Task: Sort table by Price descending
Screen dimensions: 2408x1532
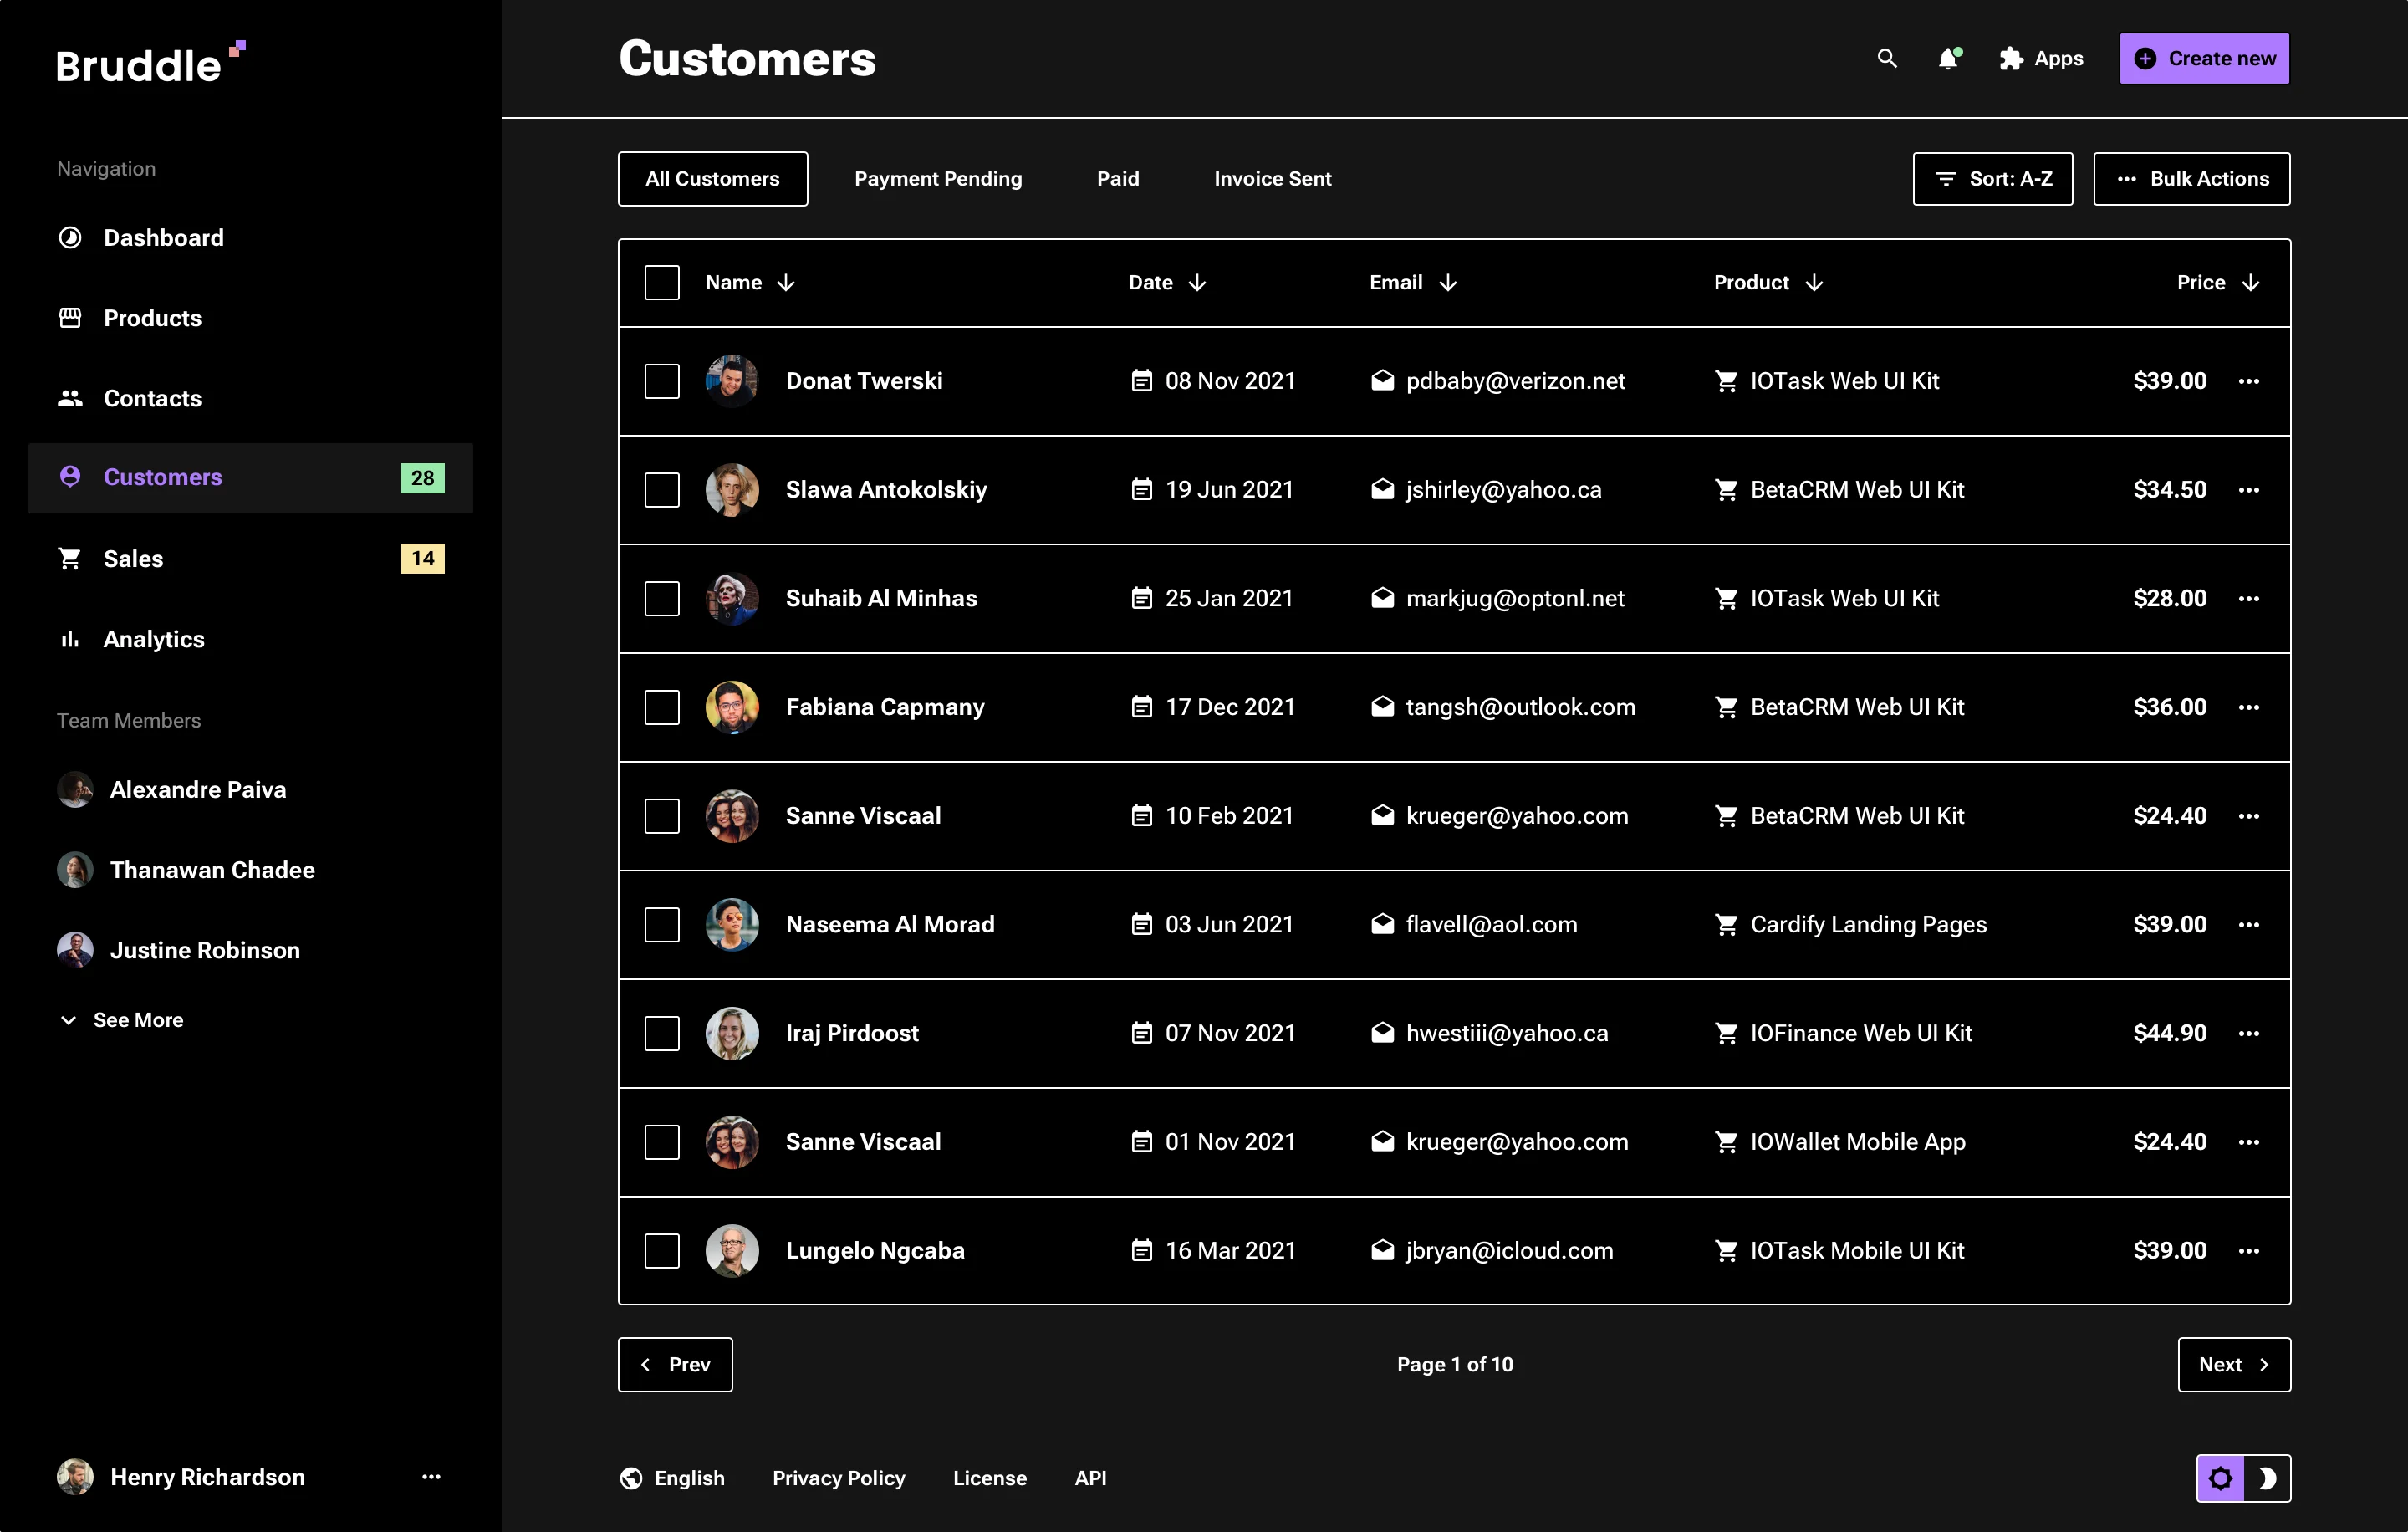Action: click(2249, 282)
